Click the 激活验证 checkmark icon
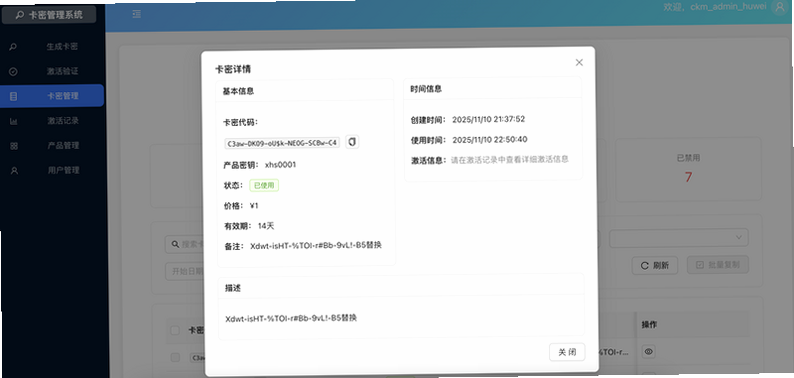Viewport: 794px width, 378px height. [x=14, y=71]
